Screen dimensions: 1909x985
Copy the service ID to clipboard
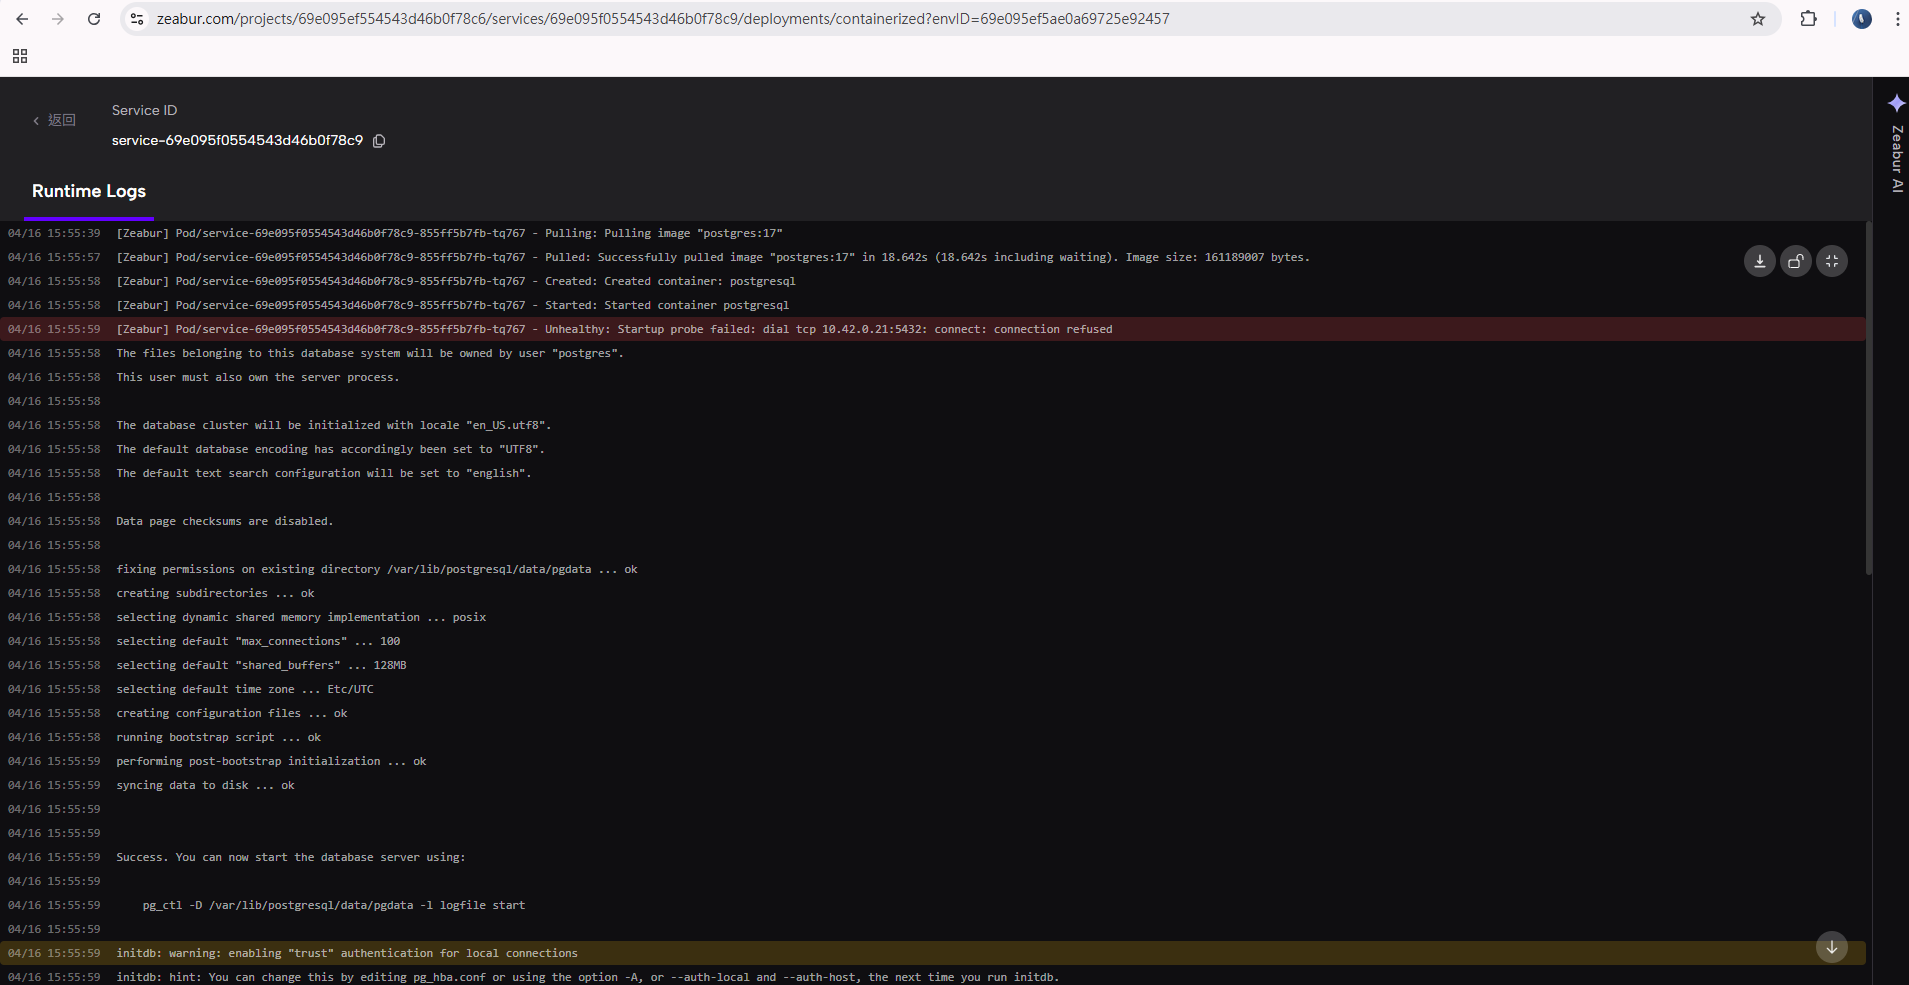pyautogui.click(x=379, y=141)
